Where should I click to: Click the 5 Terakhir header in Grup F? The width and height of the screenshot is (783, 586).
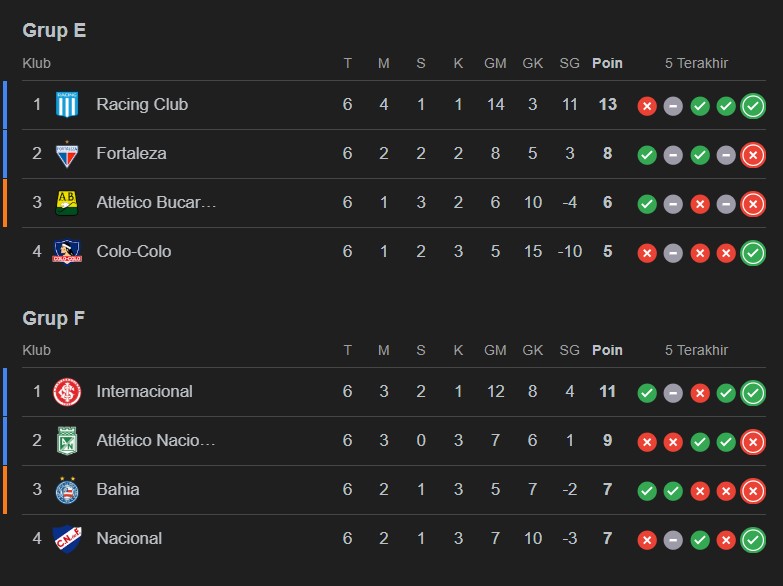[x=696, y=351]
